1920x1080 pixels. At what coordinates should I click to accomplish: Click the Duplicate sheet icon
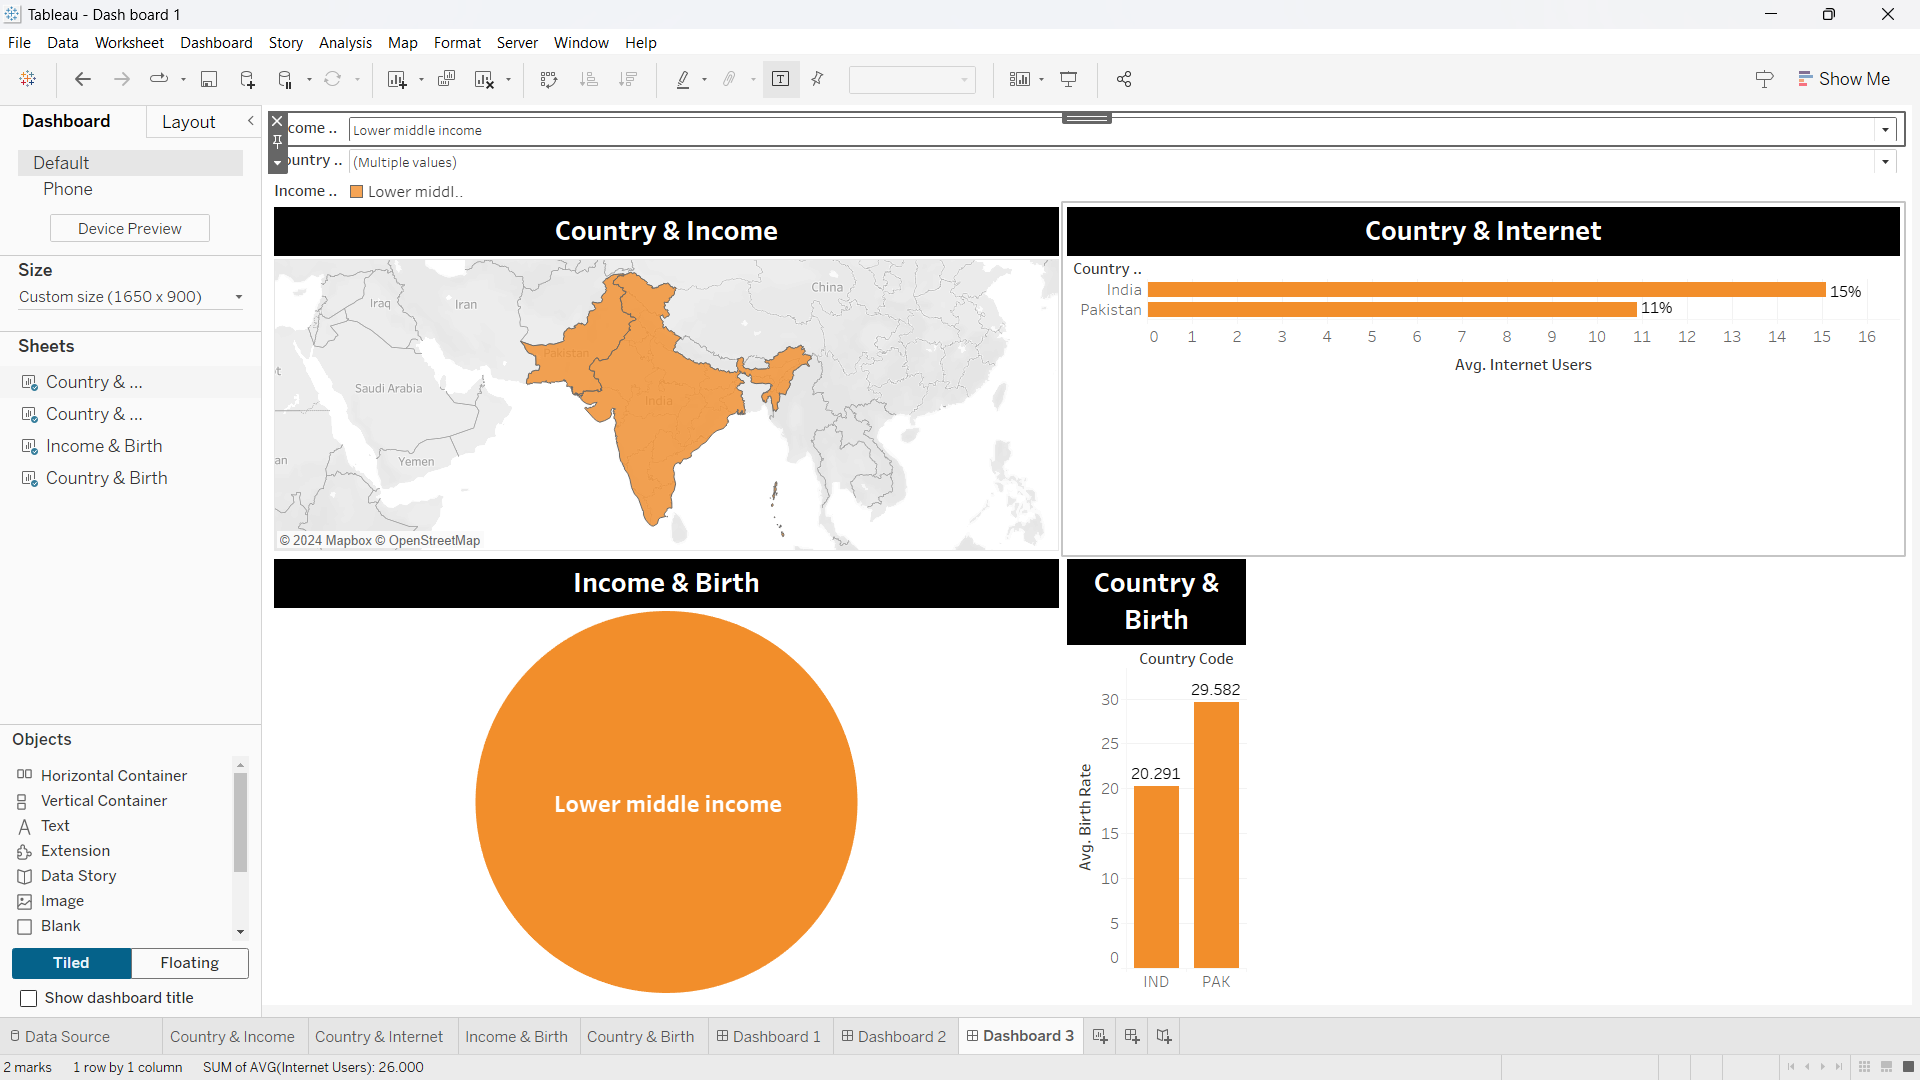tap(446, 79)
